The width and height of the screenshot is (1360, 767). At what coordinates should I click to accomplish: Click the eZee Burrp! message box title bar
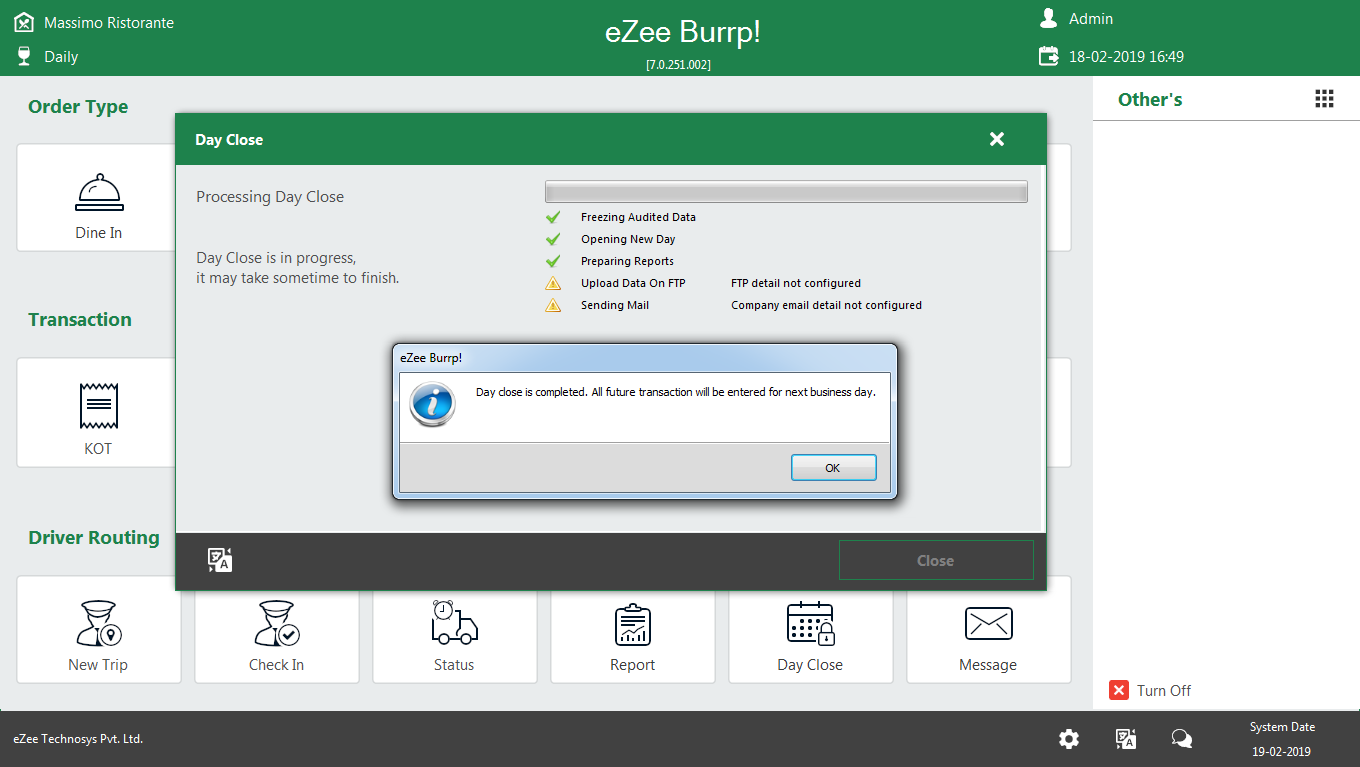644,358
